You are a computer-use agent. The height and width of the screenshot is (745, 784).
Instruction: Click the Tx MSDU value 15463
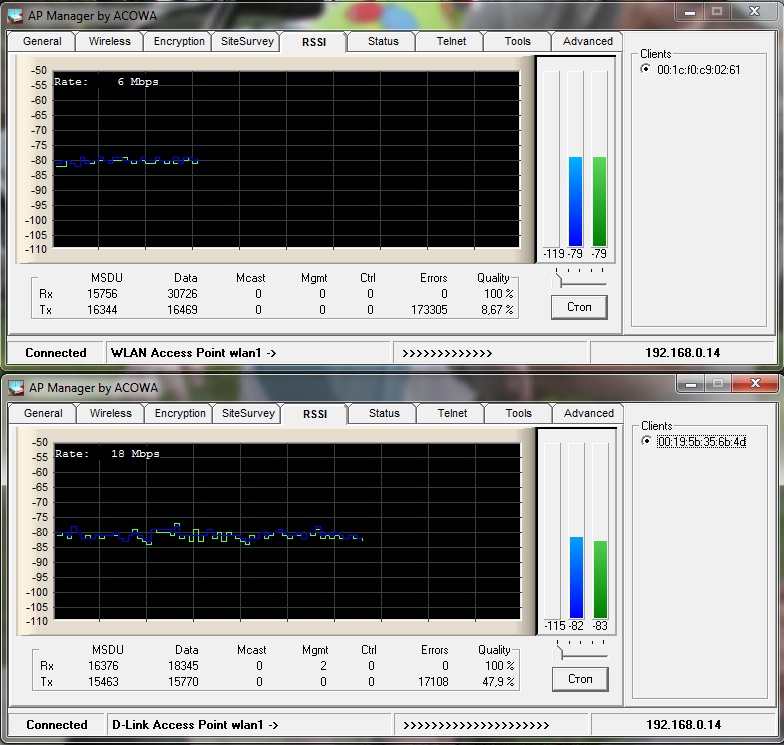tap(103, 682)
